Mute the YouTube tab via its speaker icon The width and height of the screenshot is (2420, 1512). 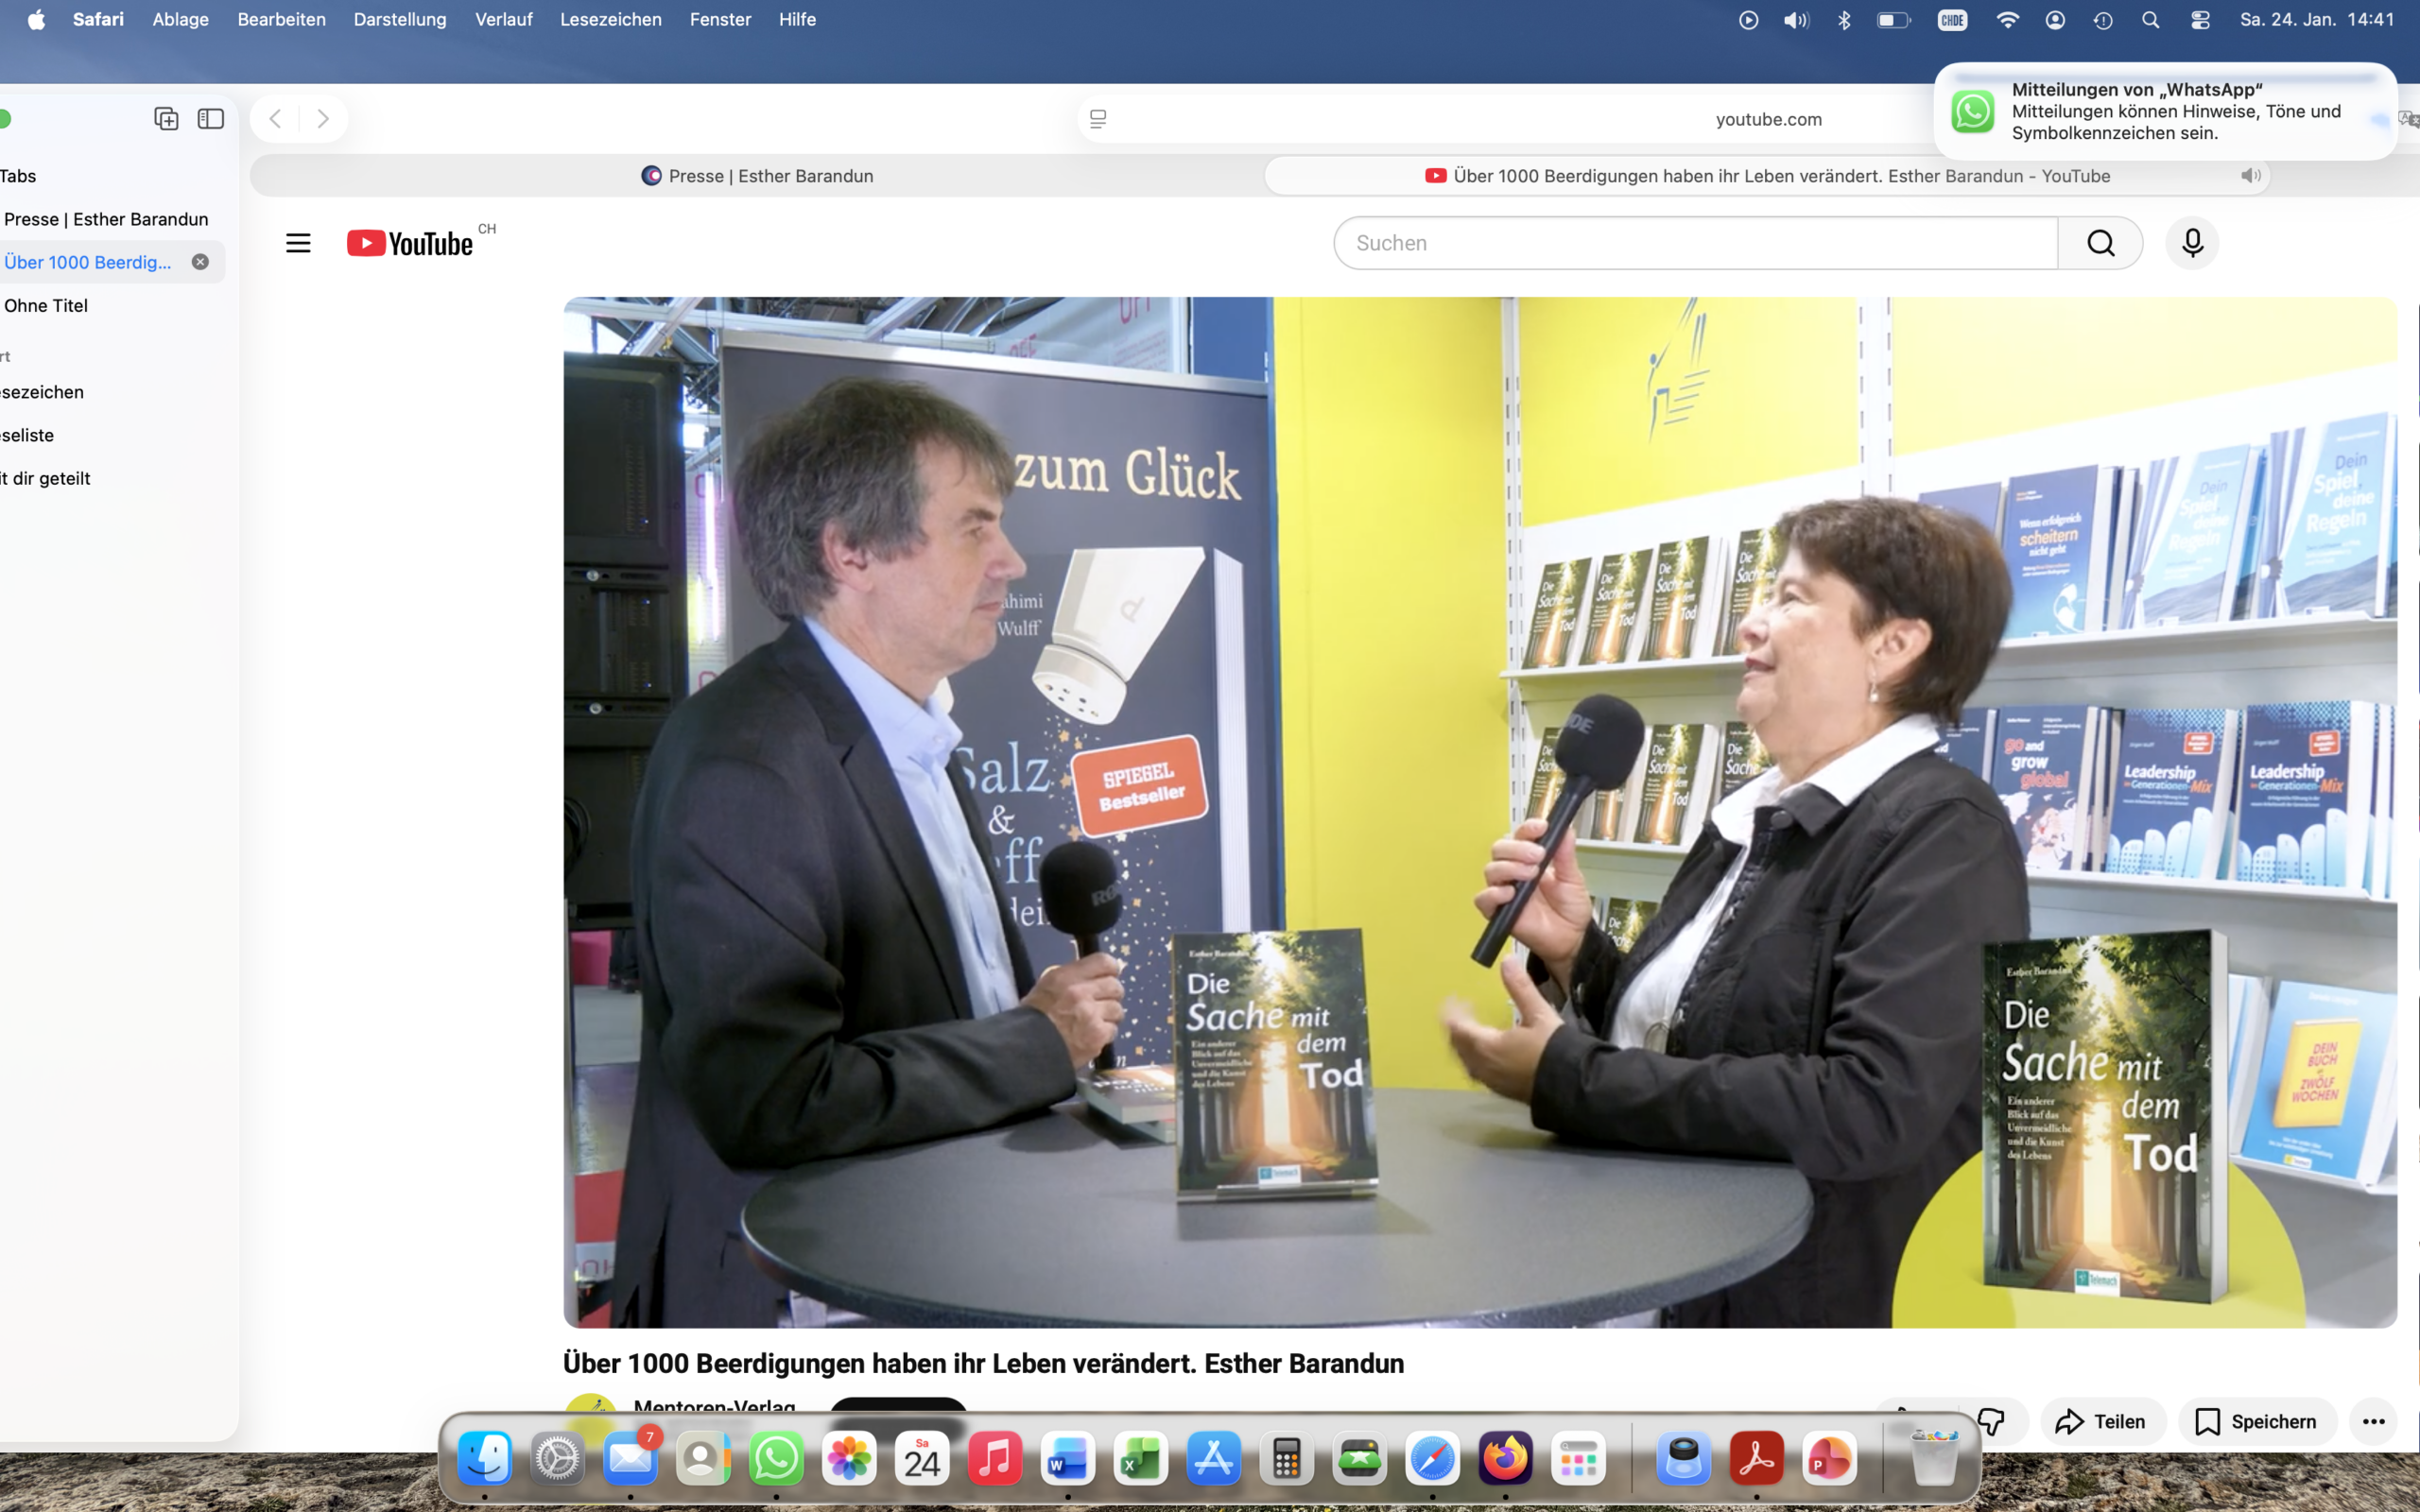[2250, 176]
